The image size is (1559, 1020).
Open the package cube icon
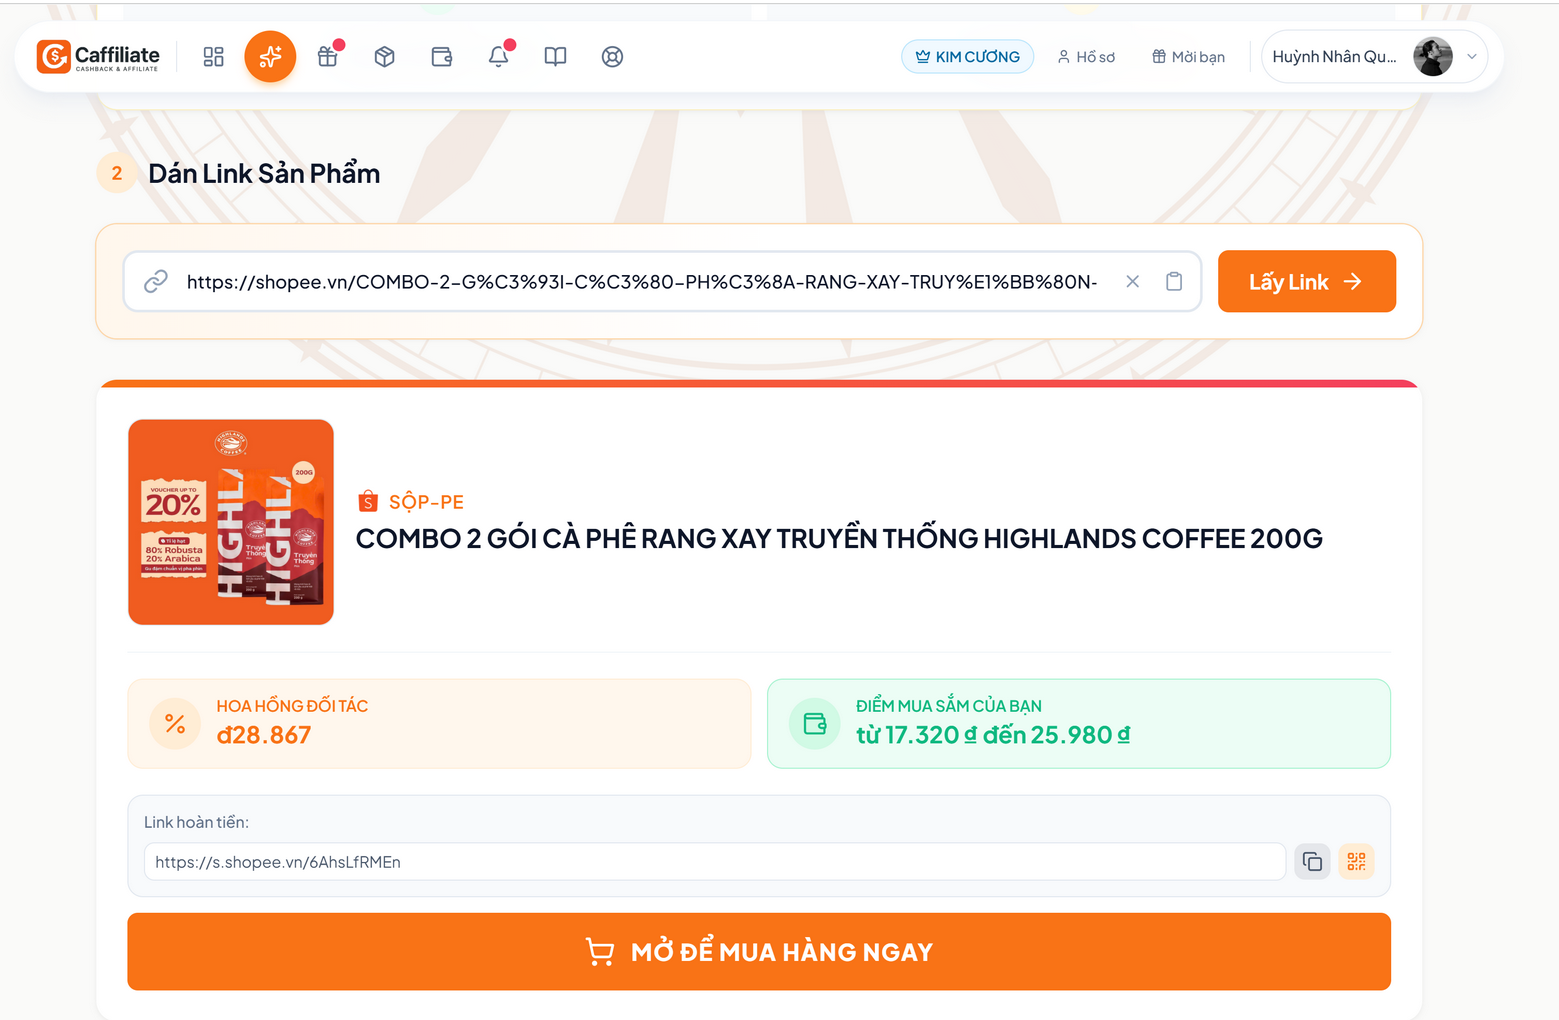coord(384,57)
